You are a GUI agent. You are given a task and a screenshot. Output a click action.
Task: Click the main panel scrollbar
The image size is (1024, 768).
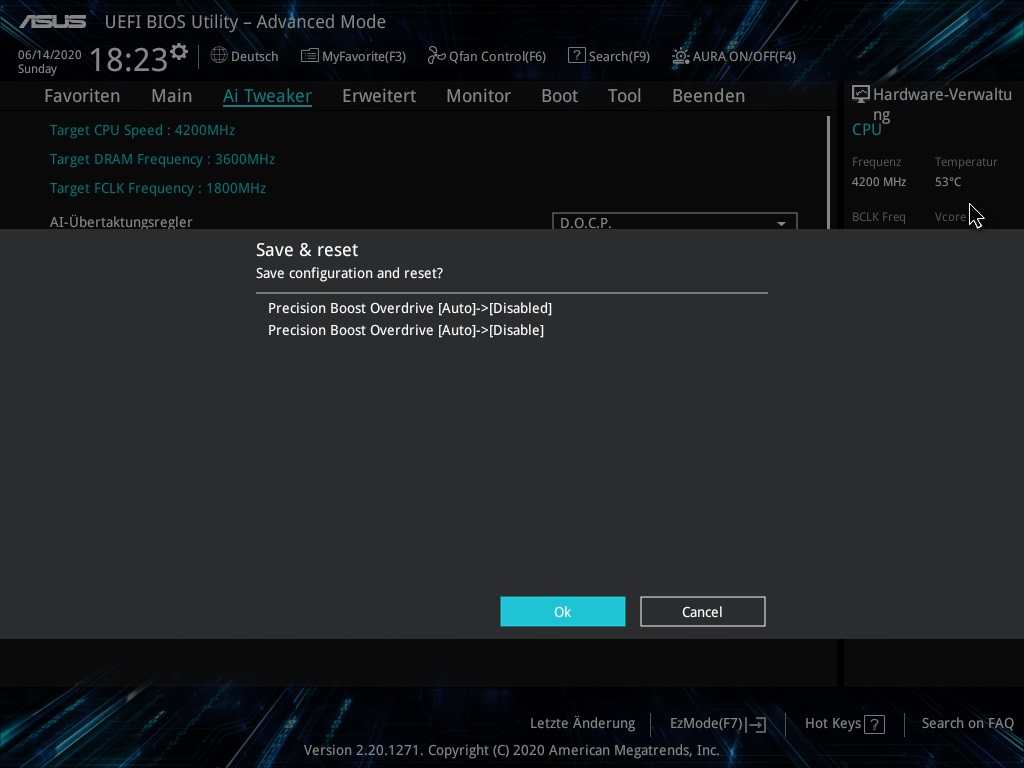(x=828, y=172)
